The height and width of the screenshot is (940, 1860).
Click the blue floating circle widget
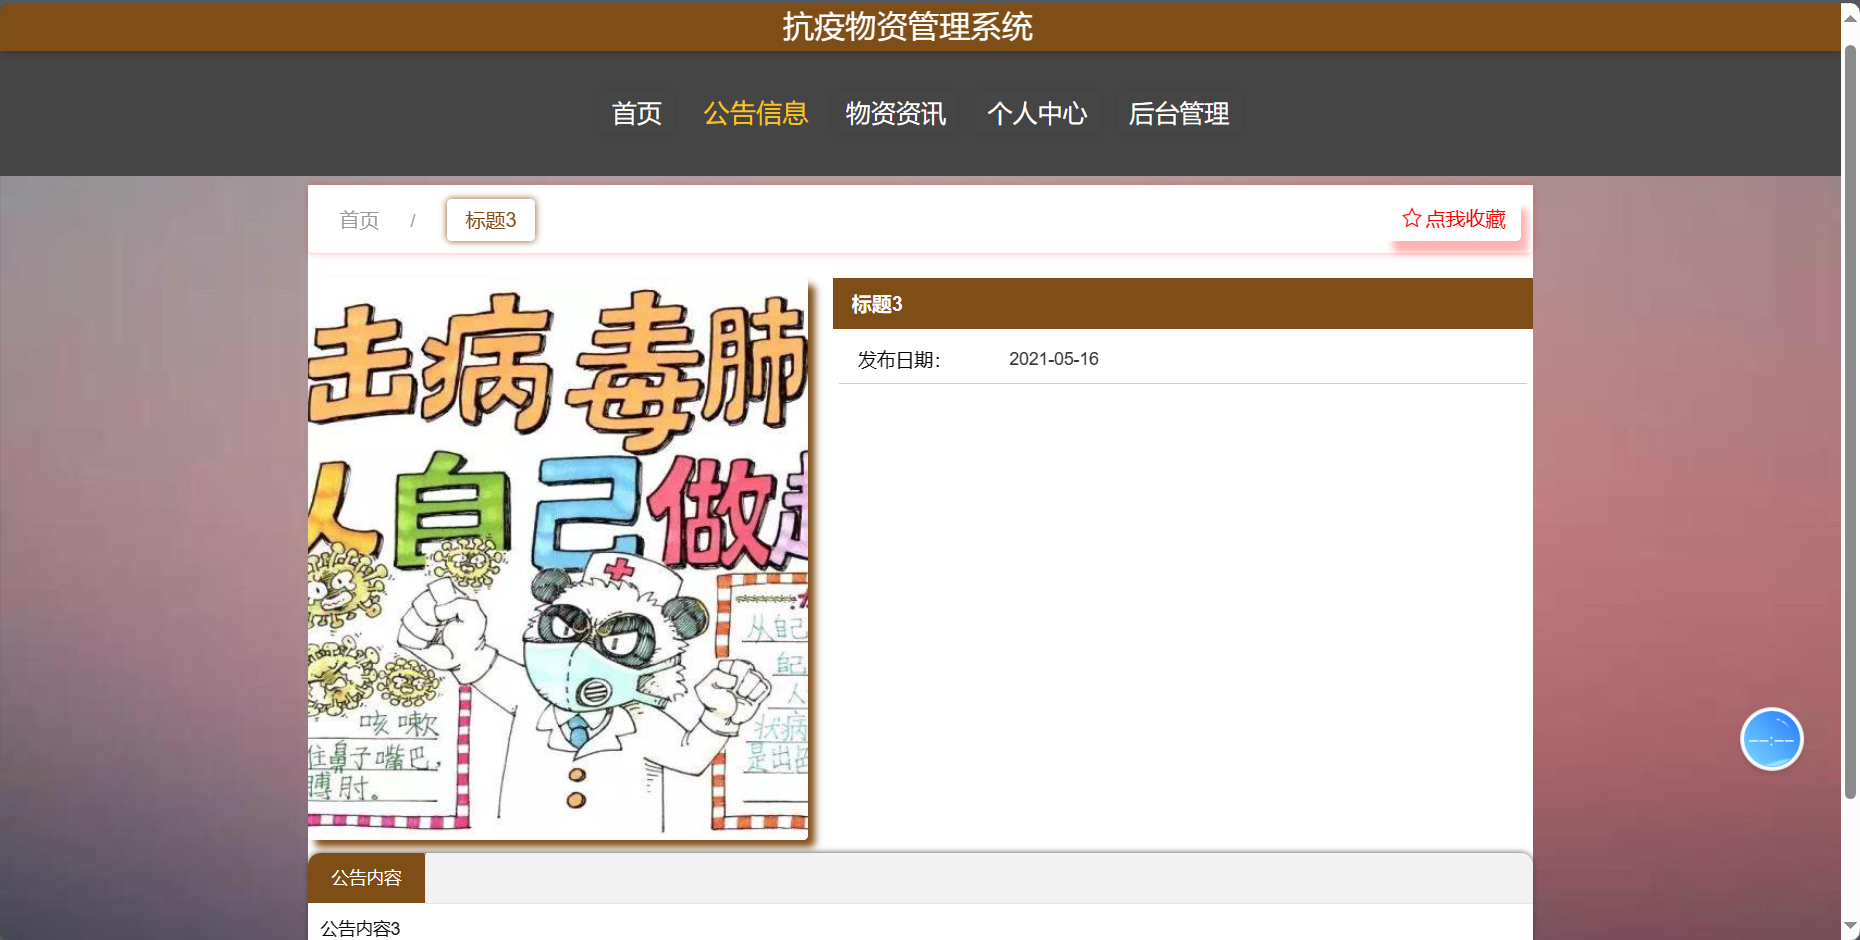(1772, 739)
